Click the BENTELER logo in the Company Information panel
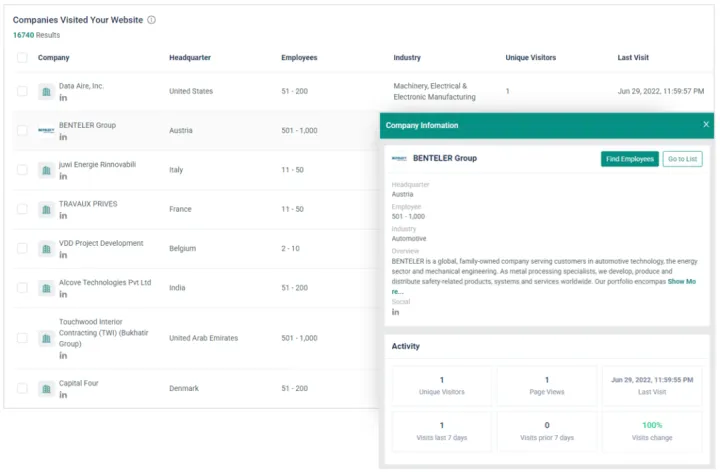This screenshot has height=473, width=720. click(x=399, y=158)
